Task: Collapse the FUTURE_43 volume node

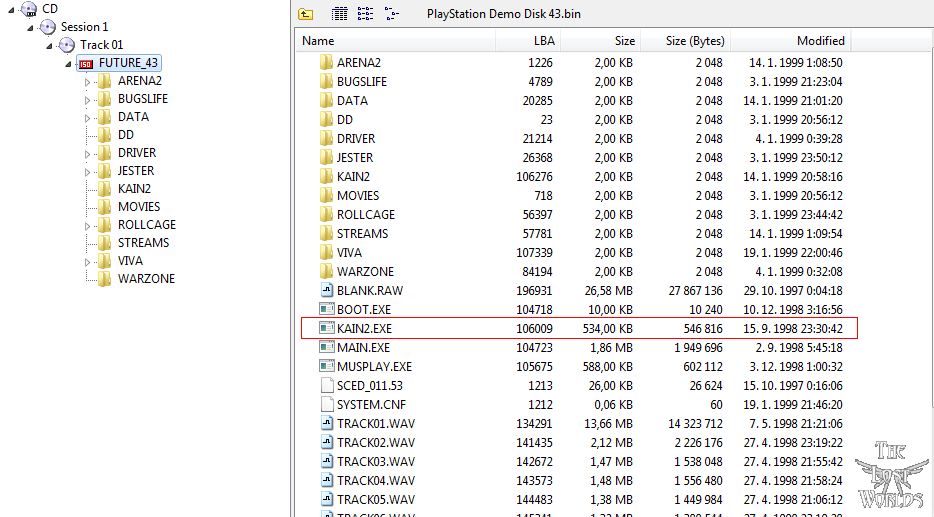Action: tap(69, 64)
